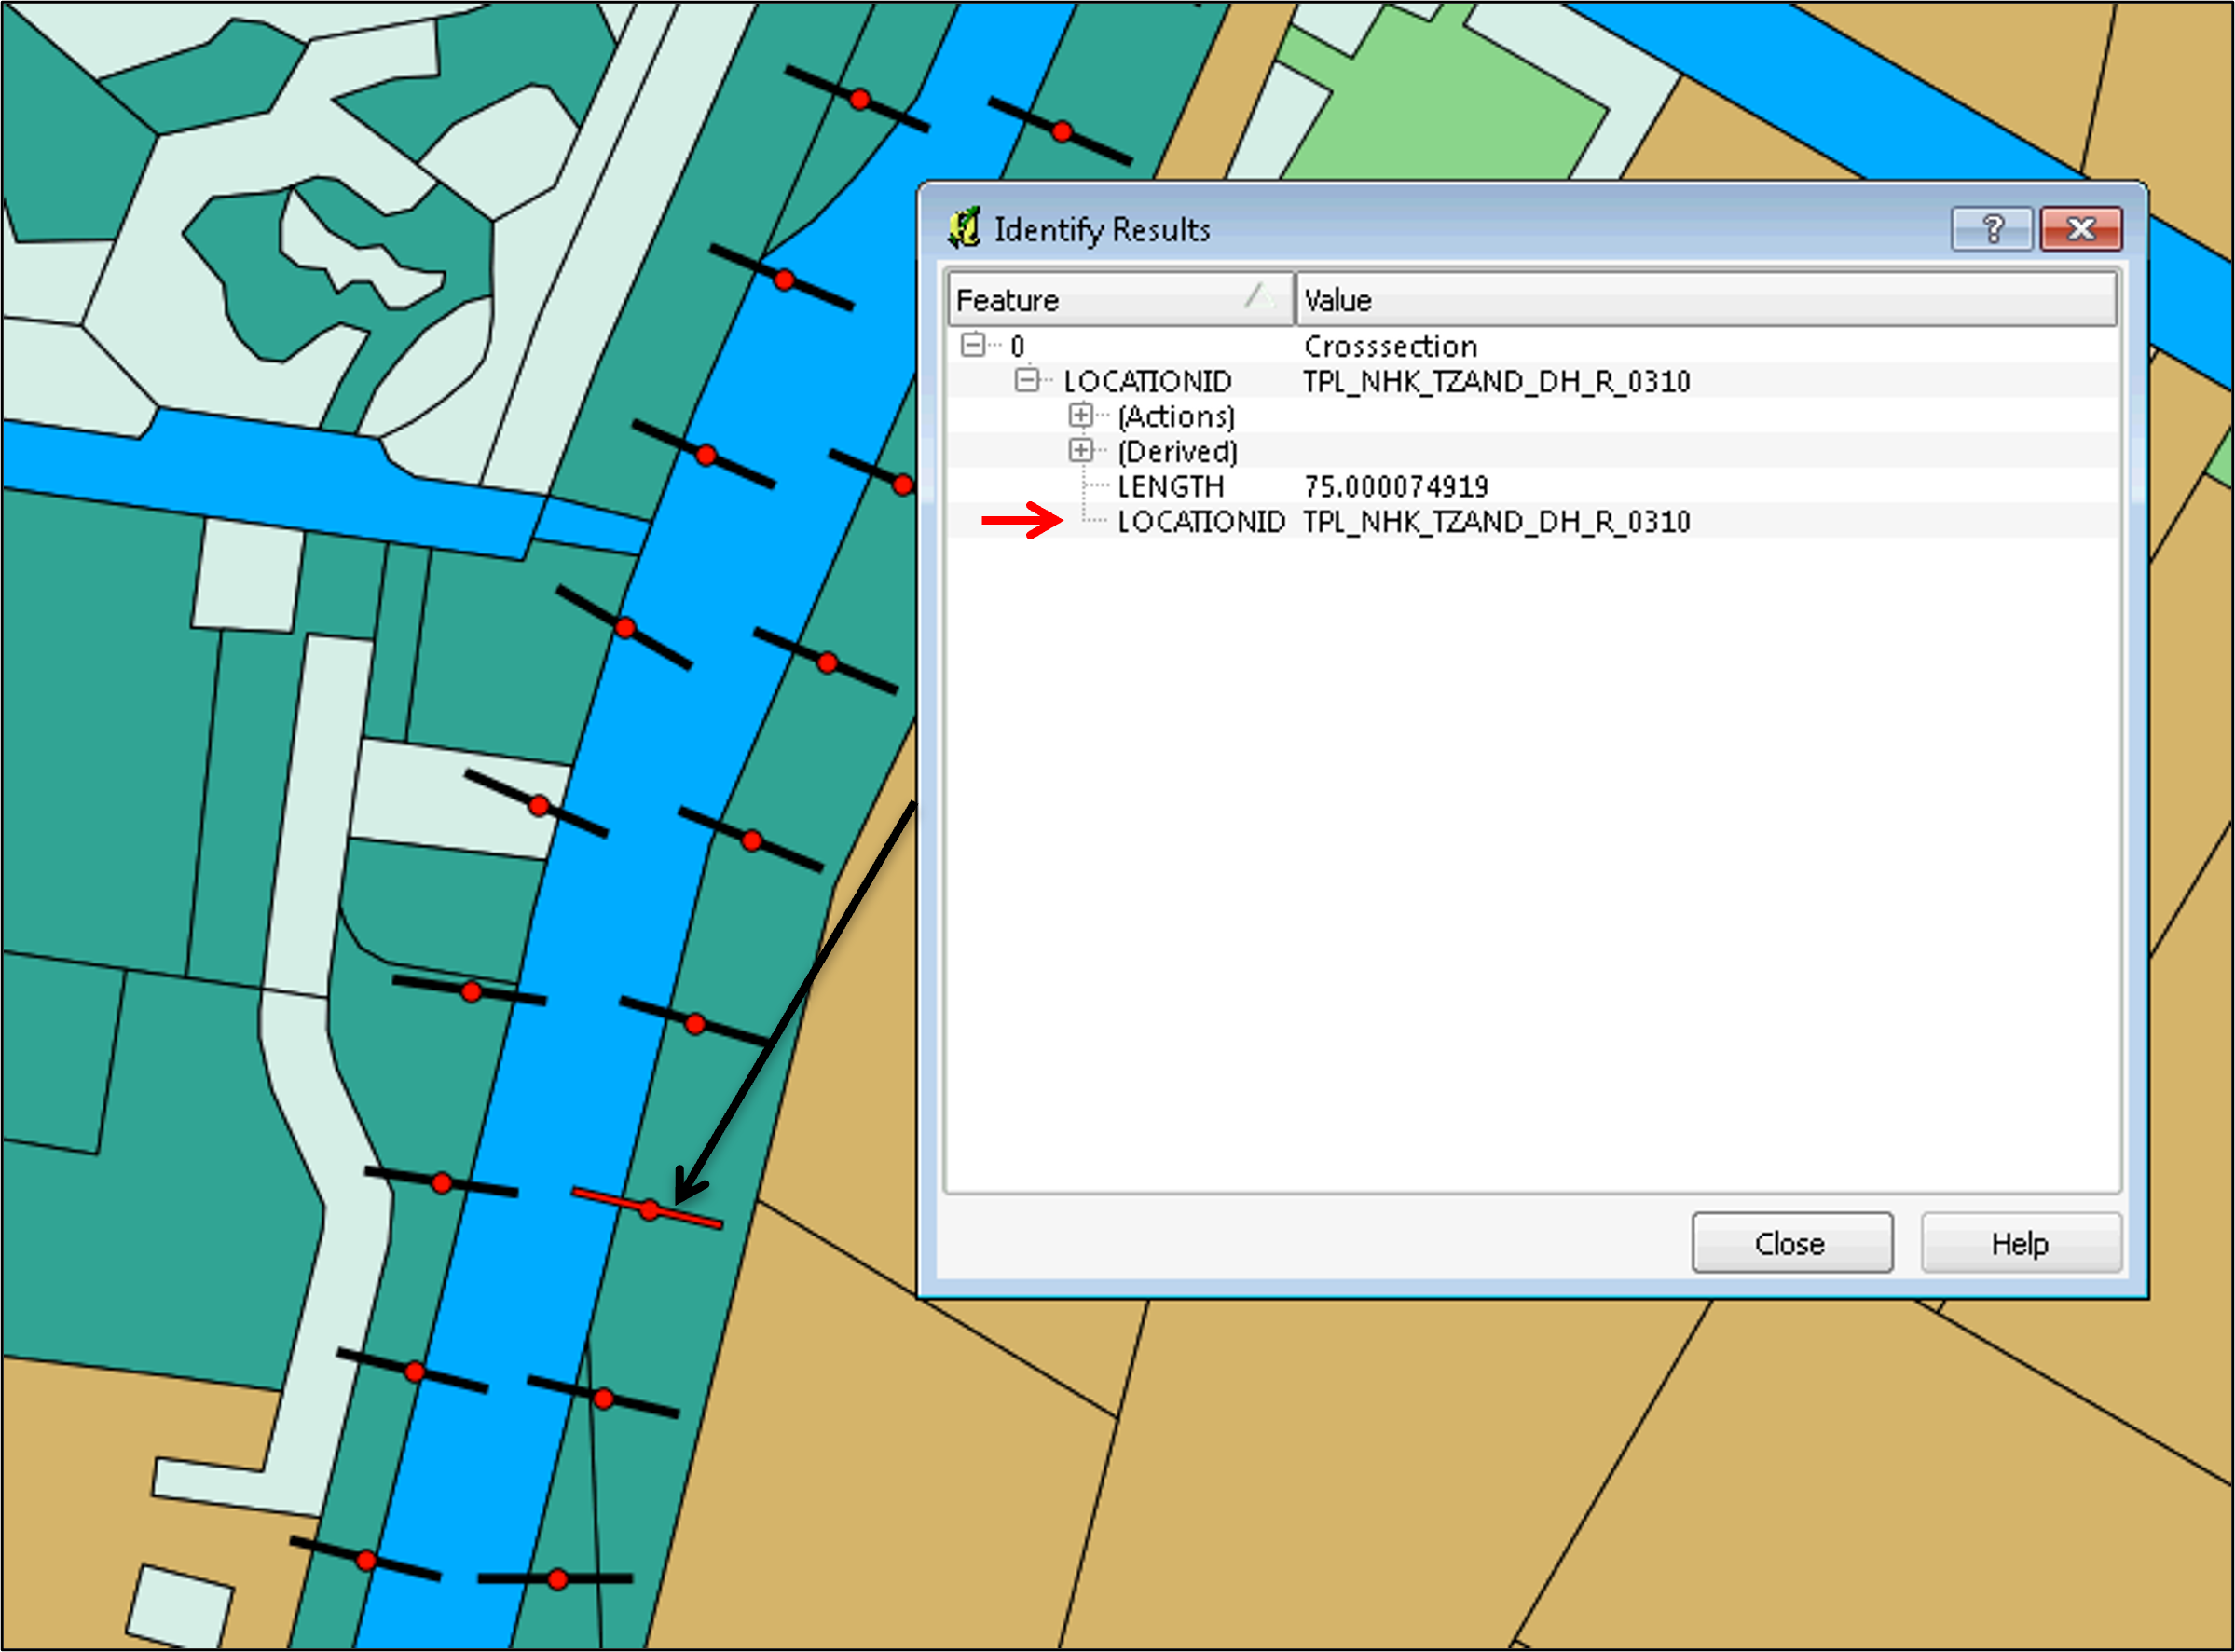Collapse the LOCATIONID parent node

click(1026, 381)
